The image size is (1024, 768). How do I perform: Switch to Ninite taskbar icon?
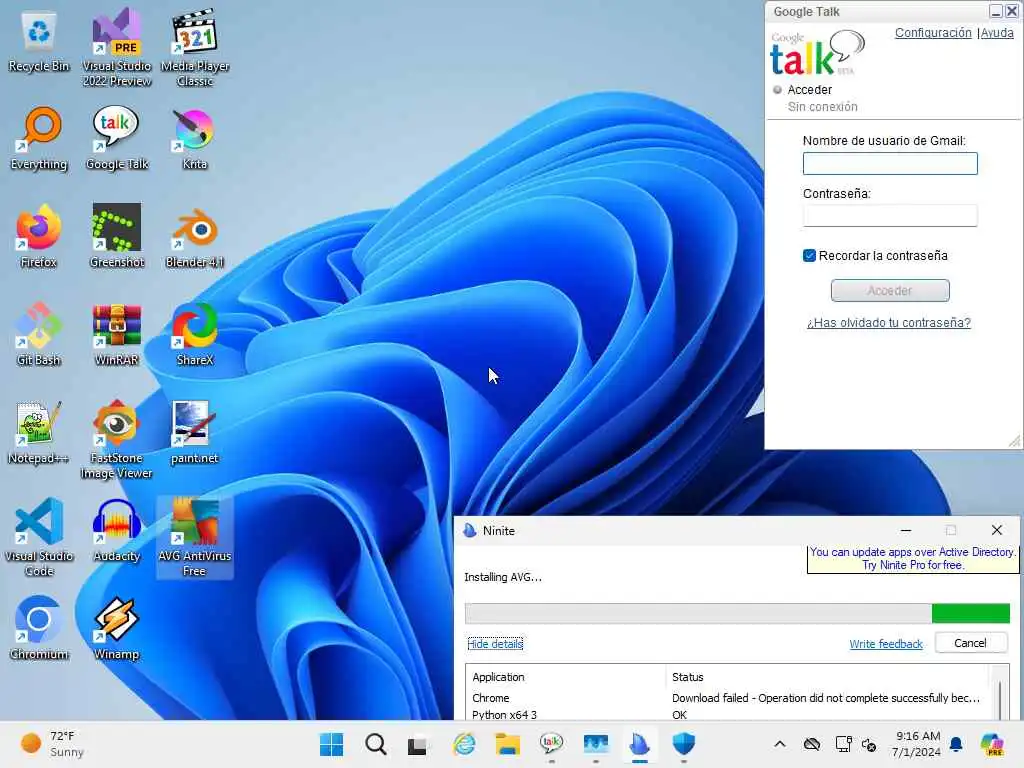(x=640, y=744)
